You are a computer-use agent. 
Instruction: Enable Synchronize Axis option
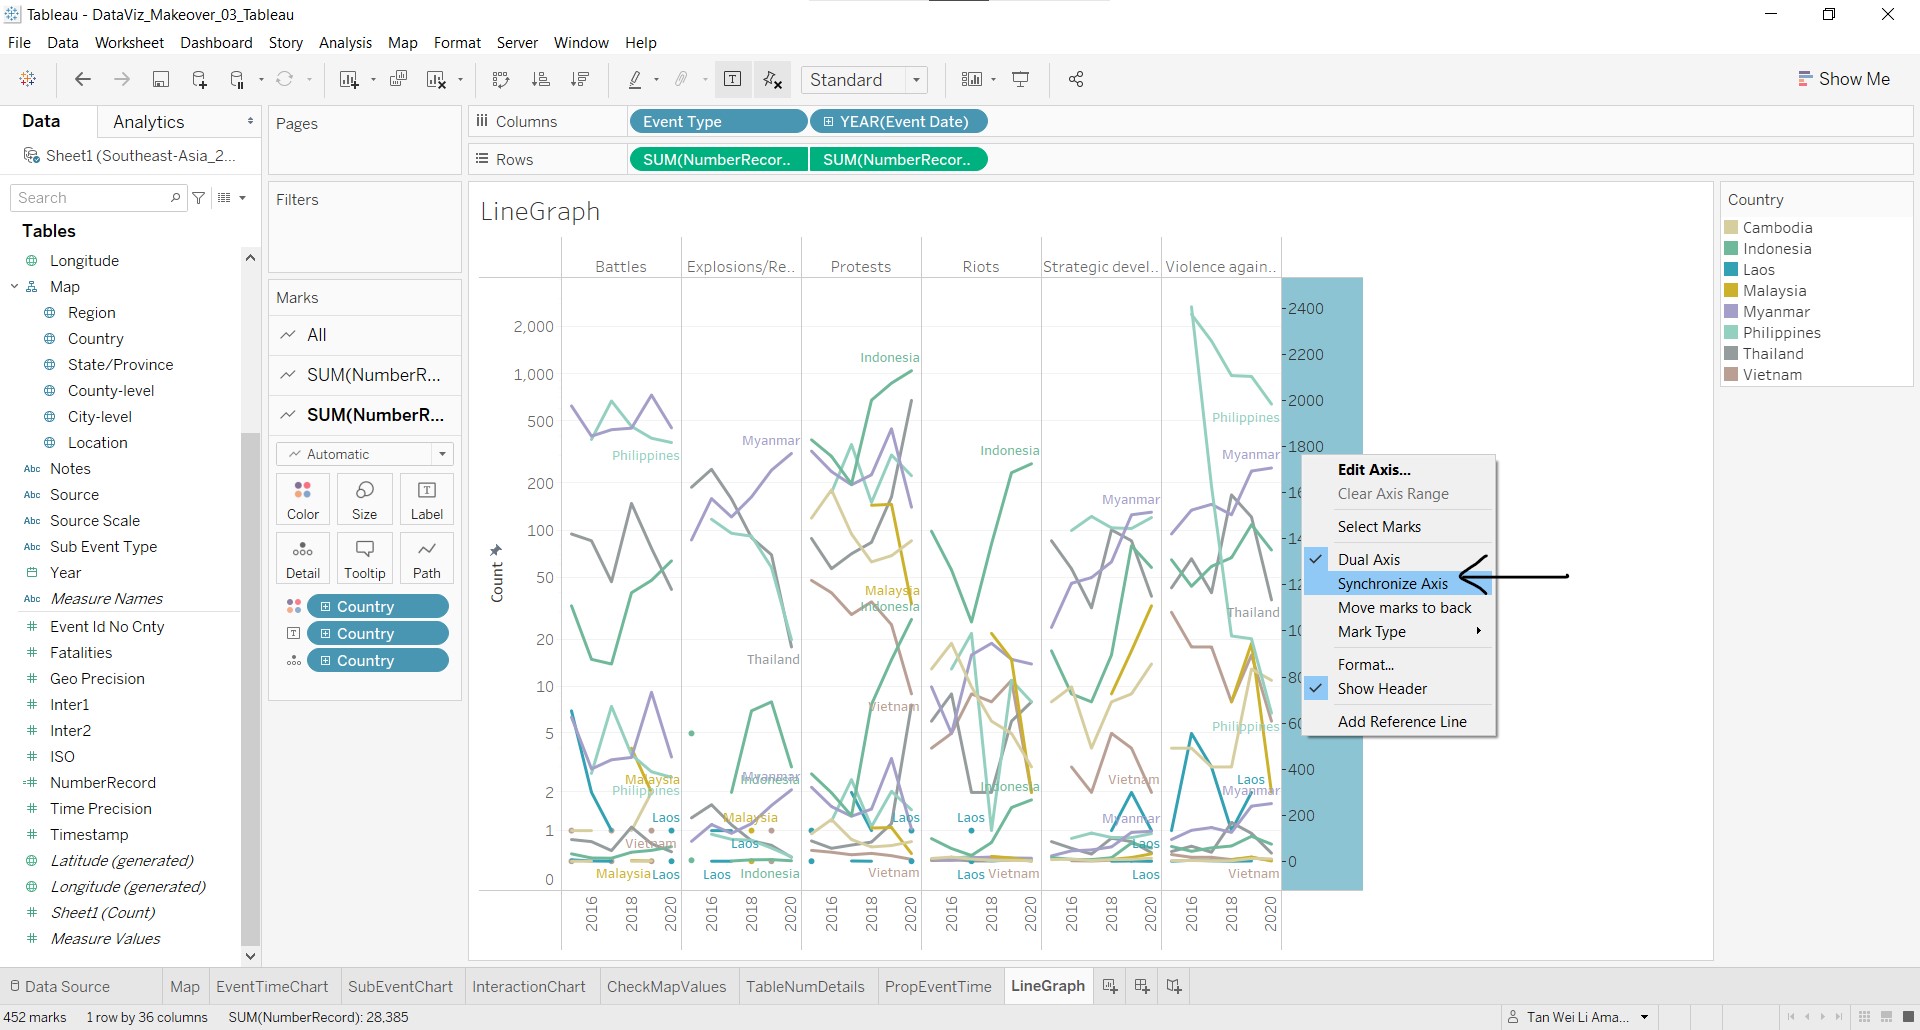[1392, 584]
